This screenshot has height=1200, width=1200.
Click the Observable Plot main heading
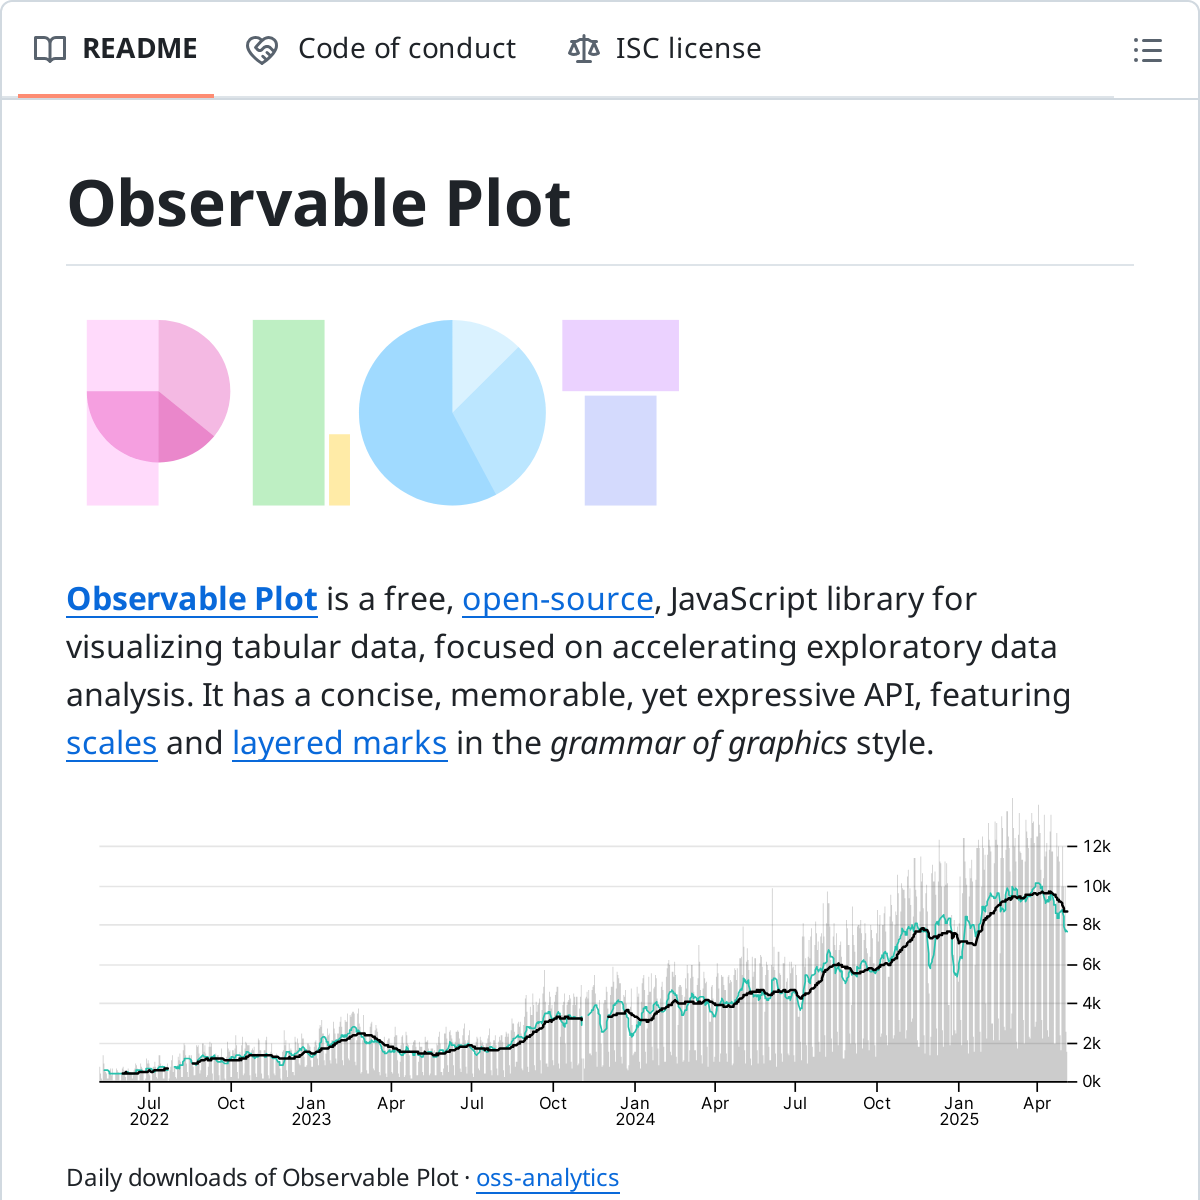[x=319, y=203]
